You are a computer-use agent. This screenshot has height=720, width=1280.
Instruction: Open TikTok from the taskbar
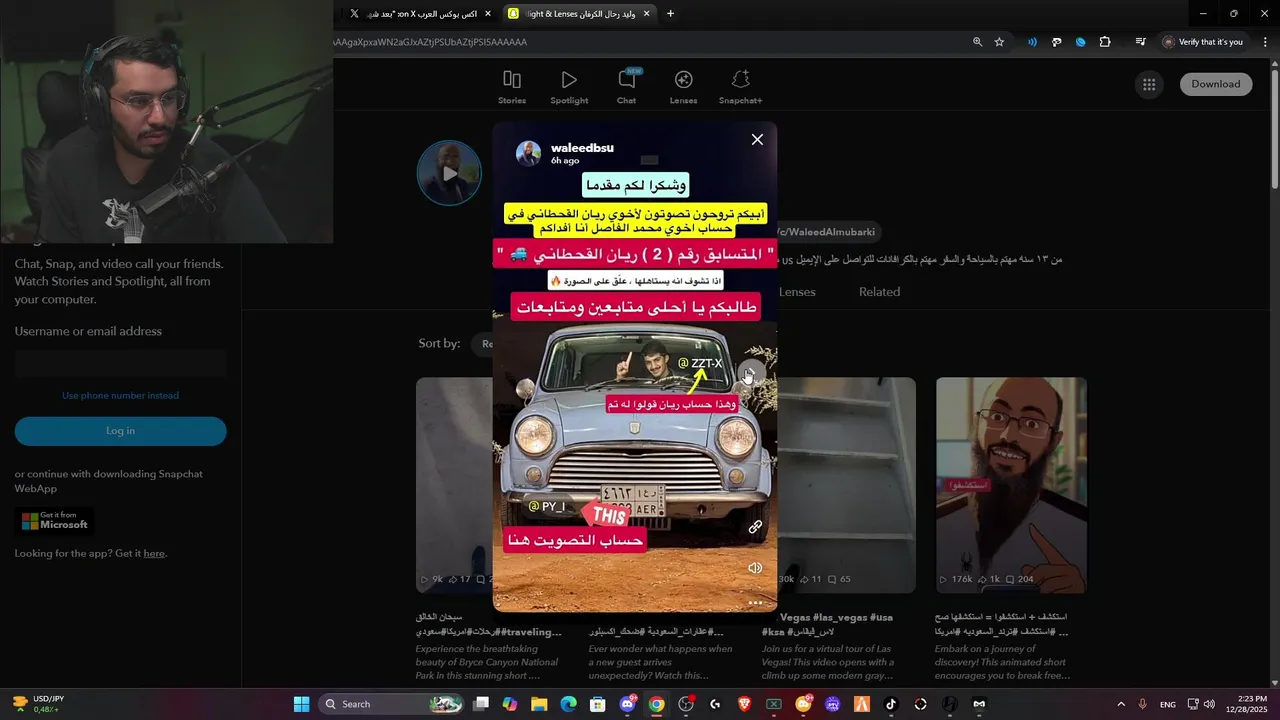(891, 704)
